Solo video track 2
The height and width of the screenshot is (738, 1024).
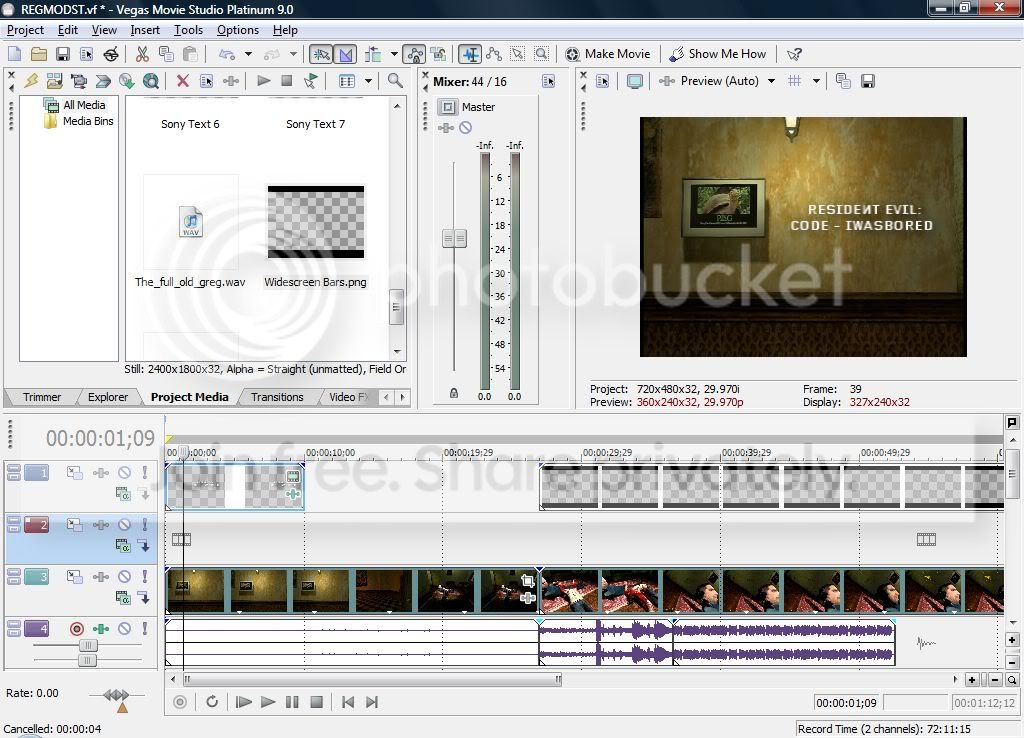[144, 524]
